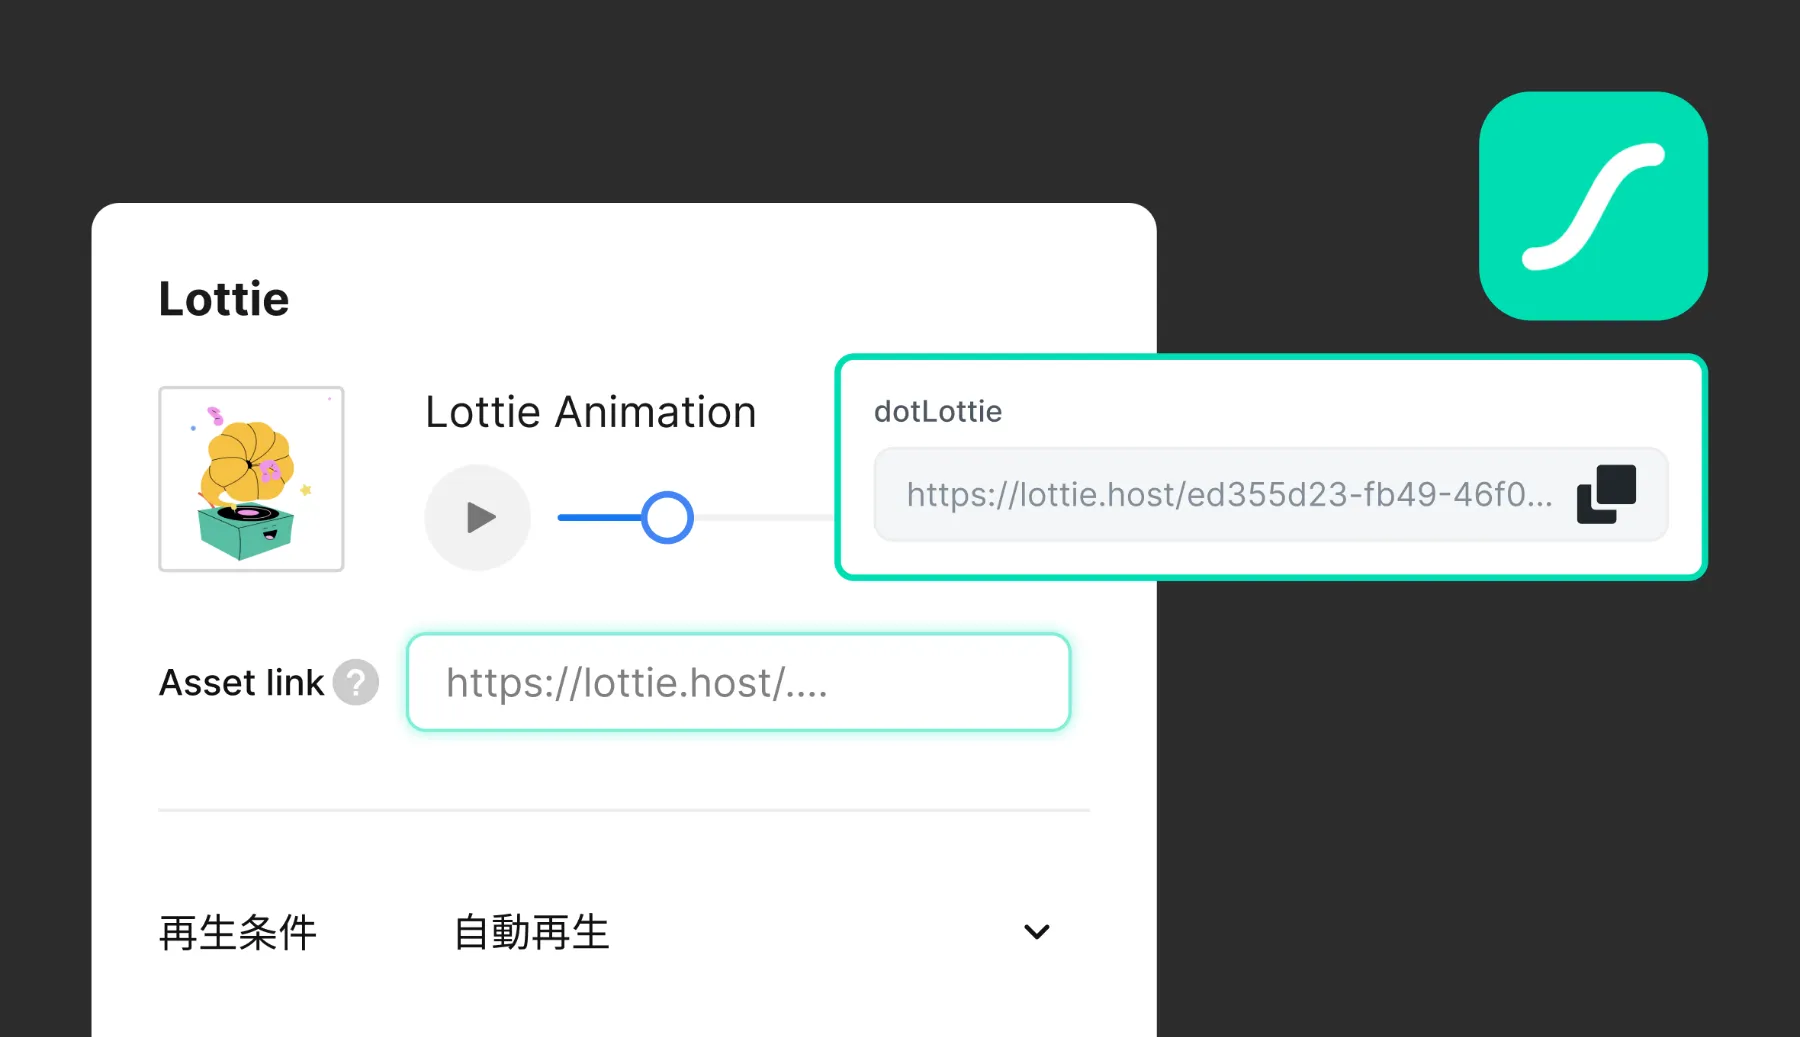
Task: Focus the Asset link input field
Action: [739, 682]
